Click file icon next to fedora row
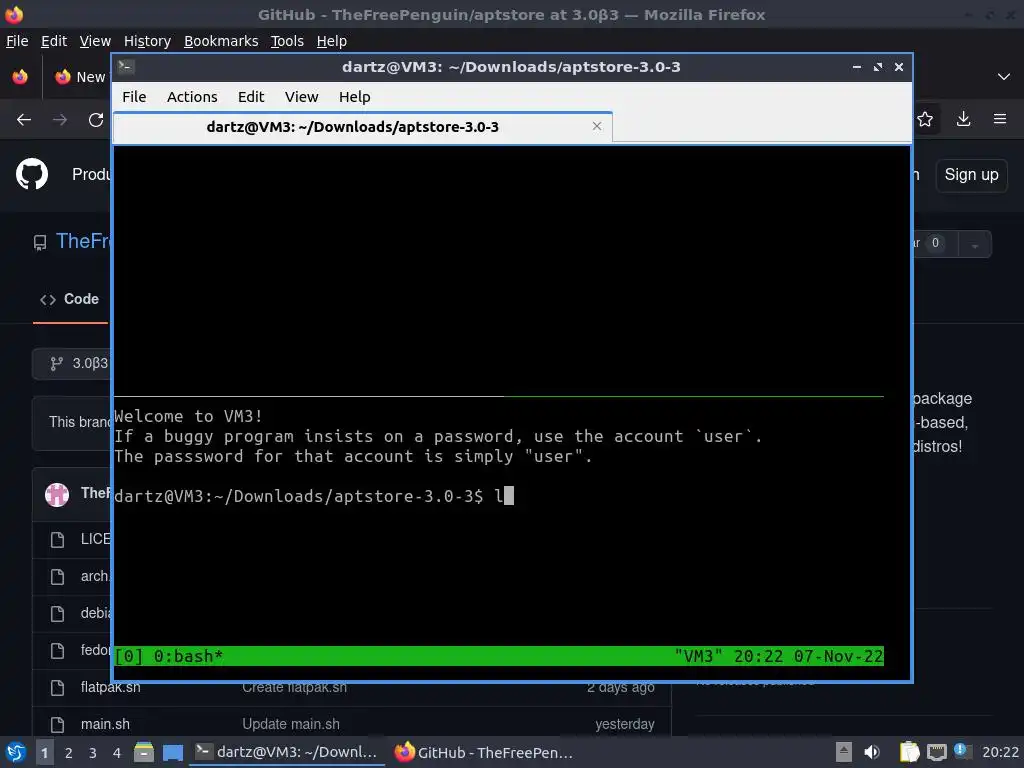 57,650
